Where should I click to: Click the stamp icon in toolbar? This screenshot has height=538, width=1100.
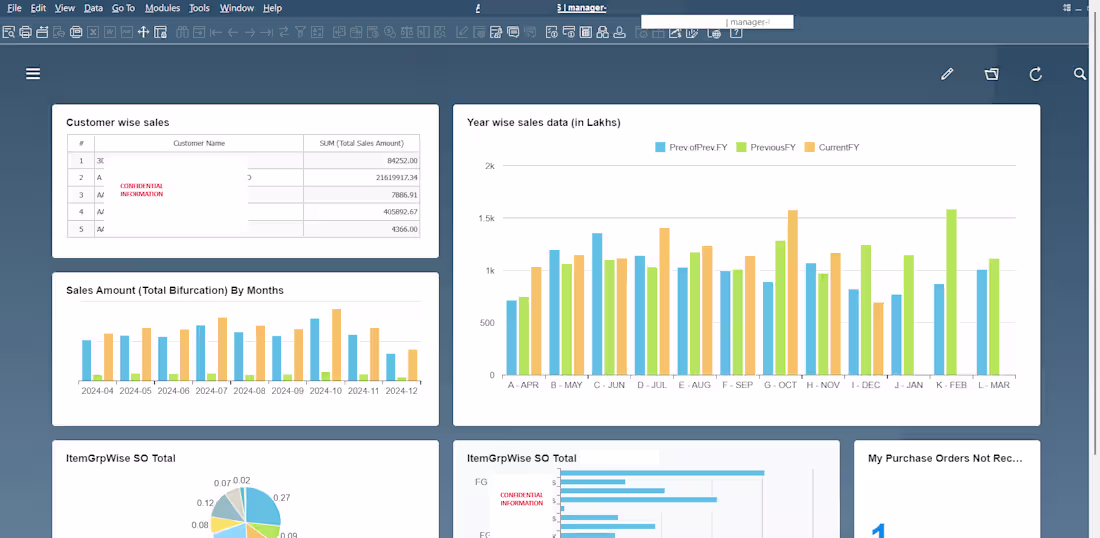click(619, 32)
